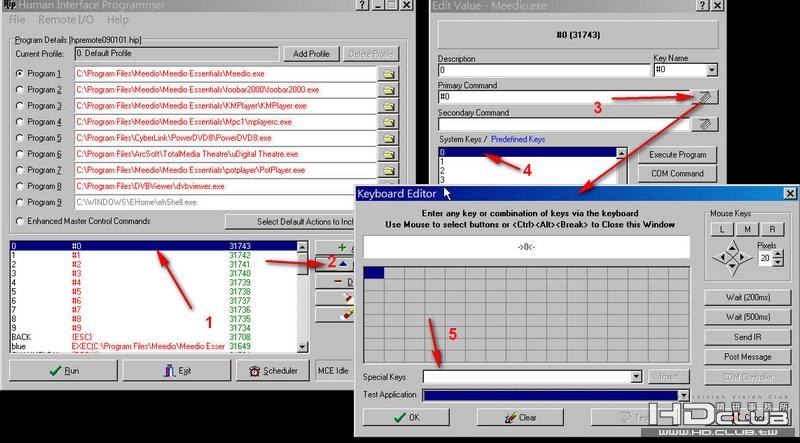Browse folder for Program 1 Meedio.exe path
This screenshot has height=443, width=800.
(389, 74)
